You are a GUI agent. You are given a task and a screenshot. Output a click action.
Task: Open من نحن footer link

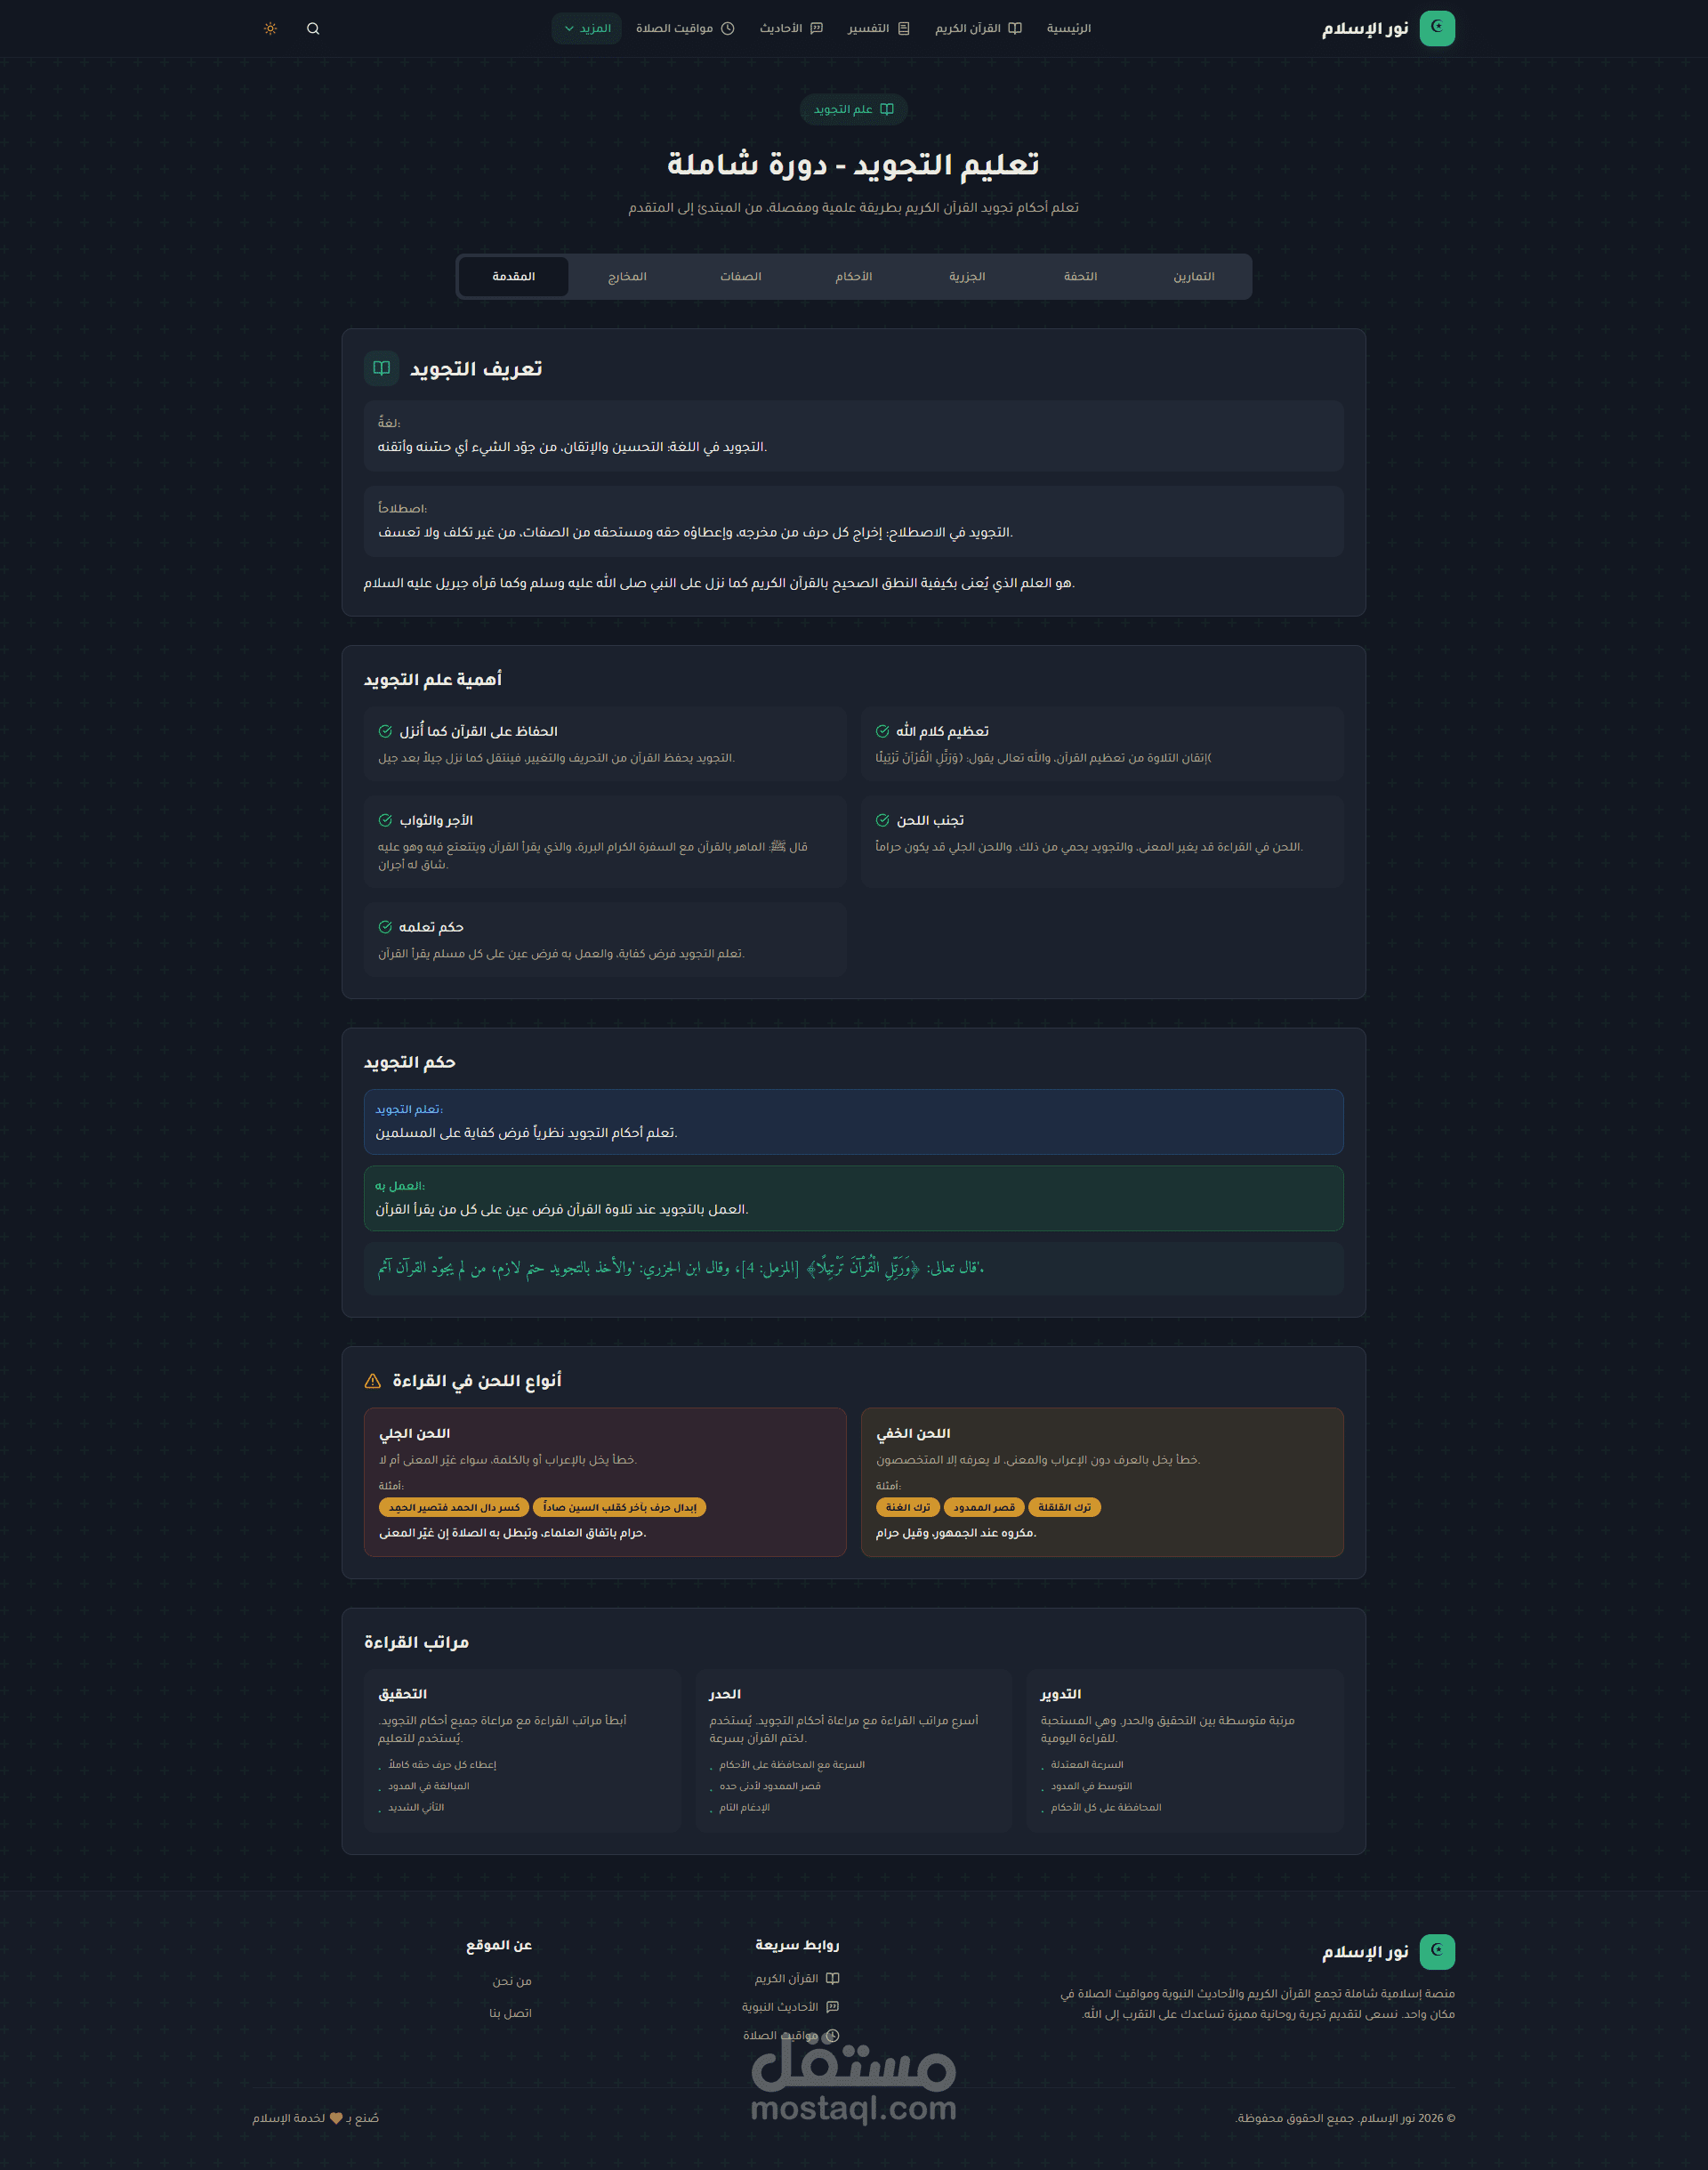(x=511, y=1981)
